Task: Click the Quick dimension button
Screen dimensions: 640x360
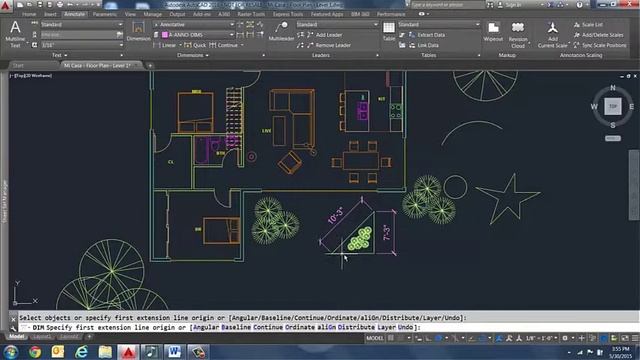Action: click(x=195, y=45)
